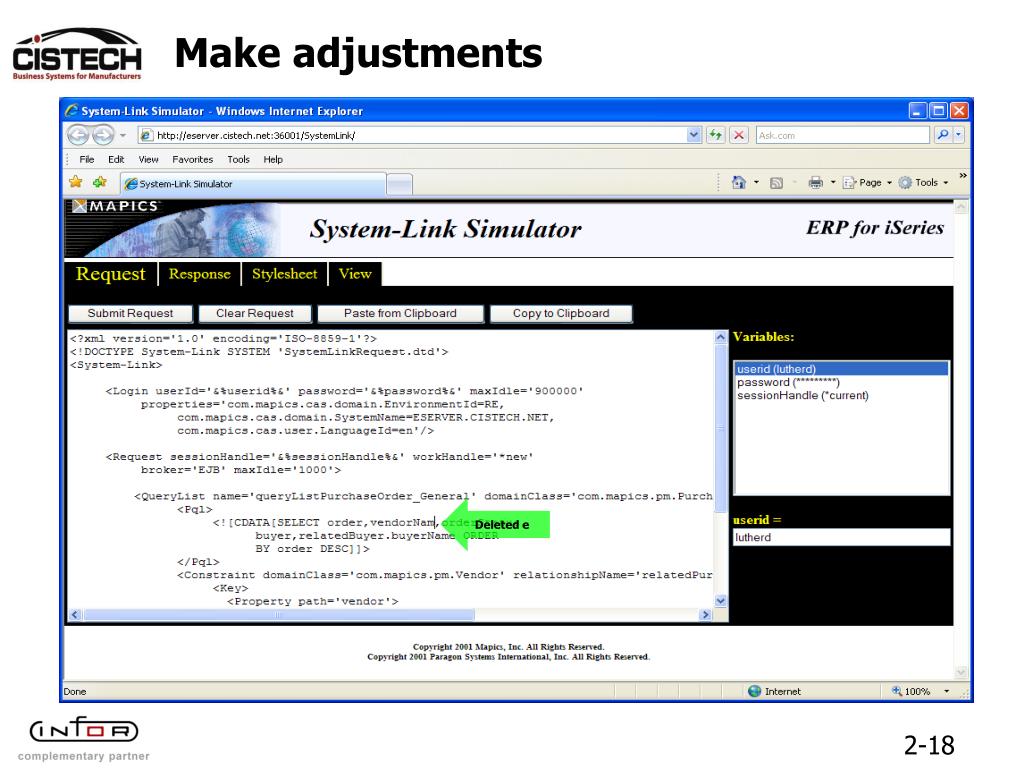Open the Edit menu
Image resolution: width=1024 pixels, height=768 pixels.
pos(116,159)
